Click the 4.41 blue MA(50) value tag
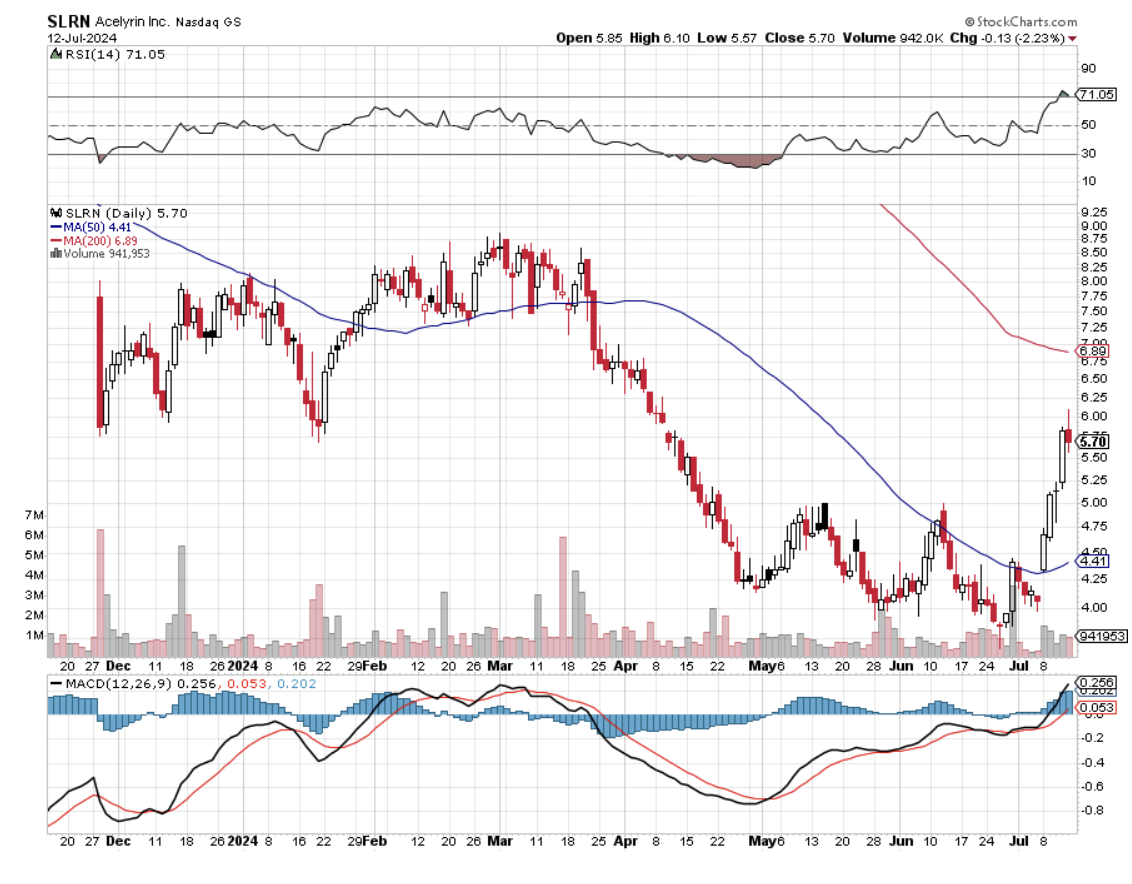Image resolution: width=1132 pixels, height=884 pixels. point(1094,561)
